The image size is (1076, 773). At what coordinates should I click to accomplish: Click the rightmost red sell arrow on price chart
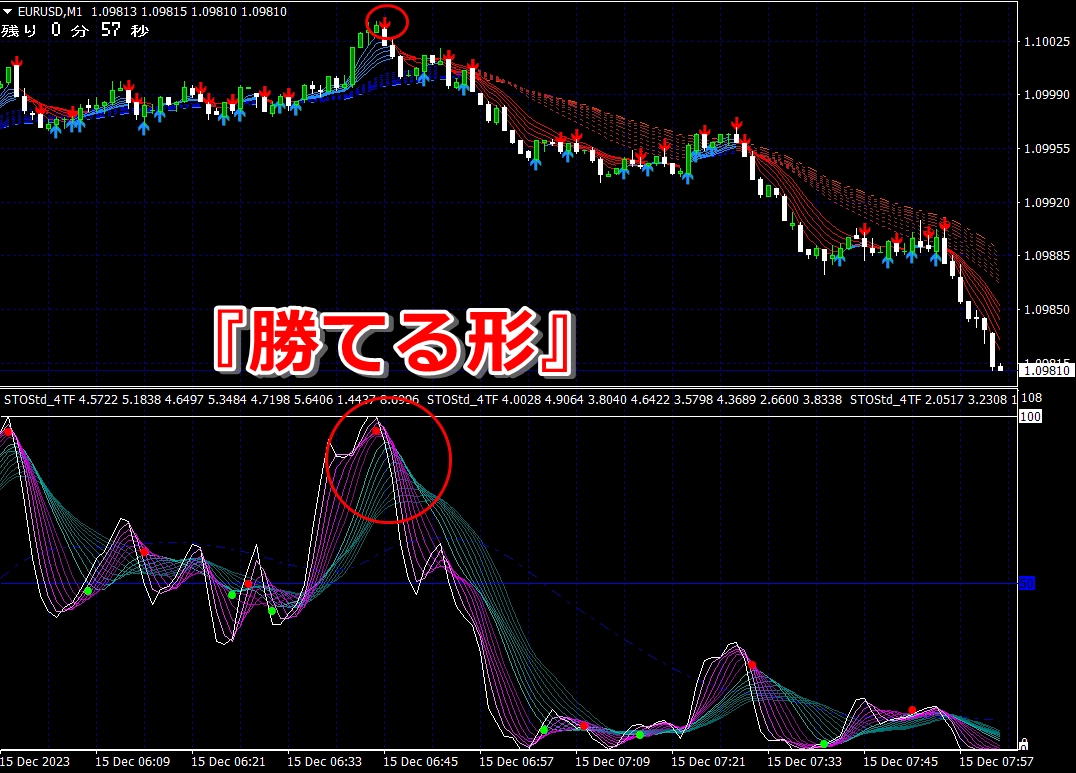point(944,225)
